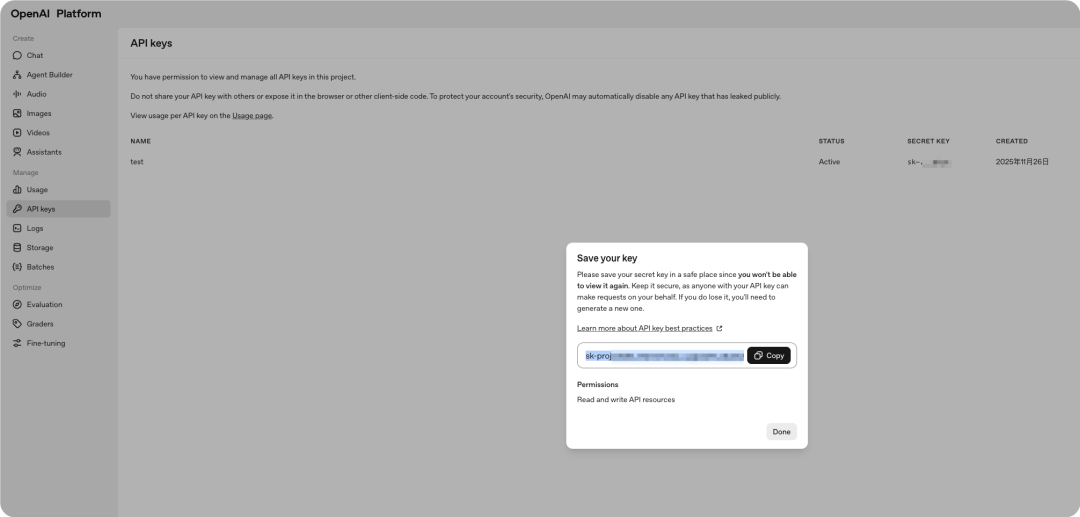
Task: Click the Evaluation compass icon
Action: pyautogui.click(x=17, y=305)
